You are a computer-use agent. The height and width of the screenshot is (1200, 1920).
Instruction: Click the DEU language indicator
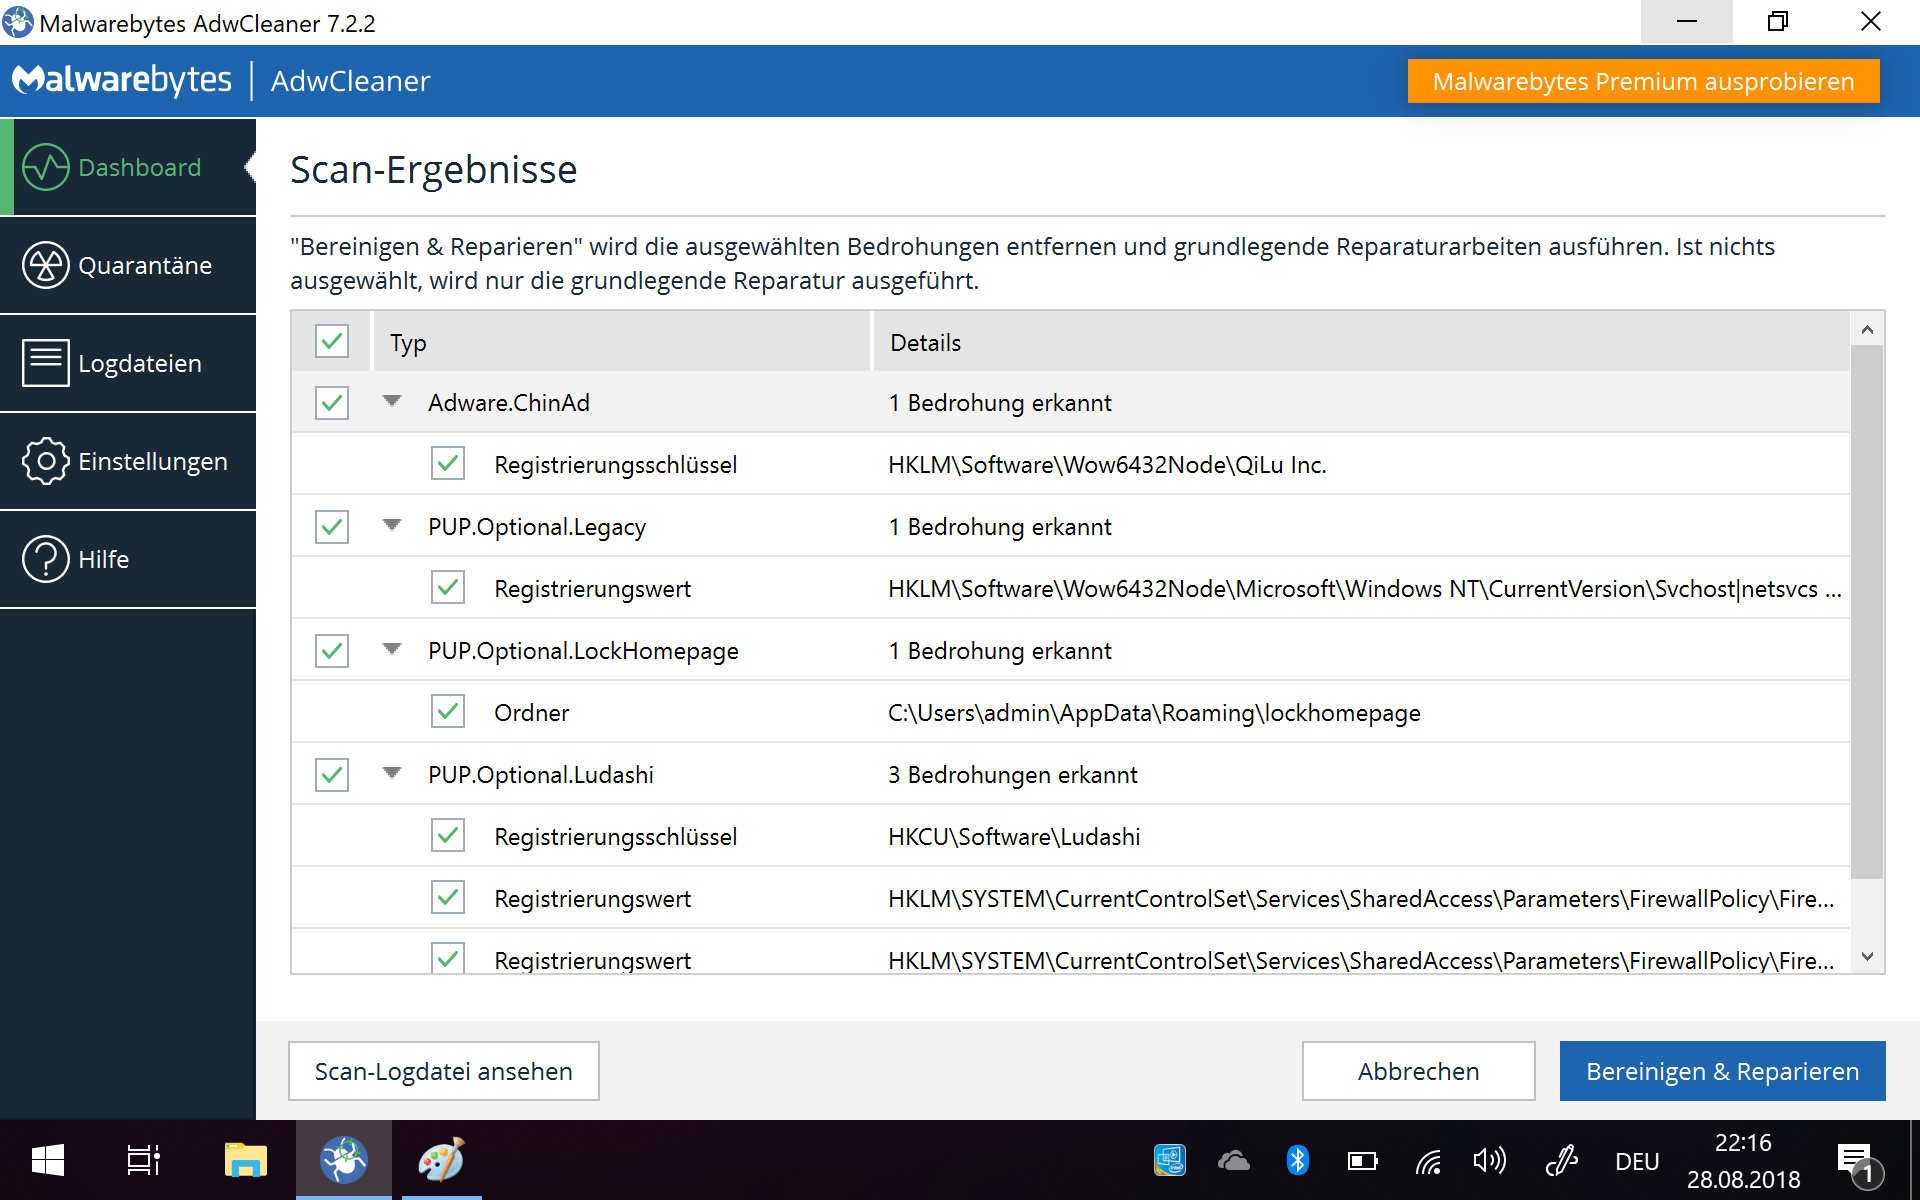coord(1637,1161)
